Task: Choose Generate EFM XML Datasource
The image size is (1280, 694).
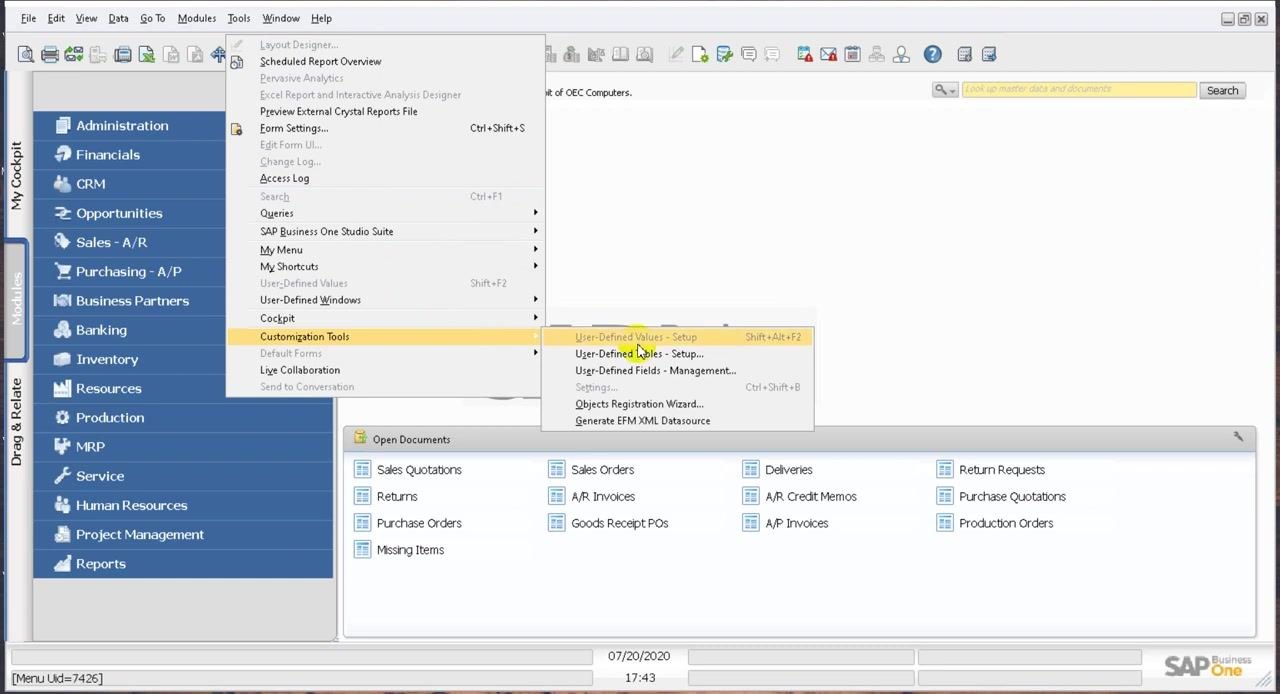Action: pyautogui.click(x=642, y=421)
